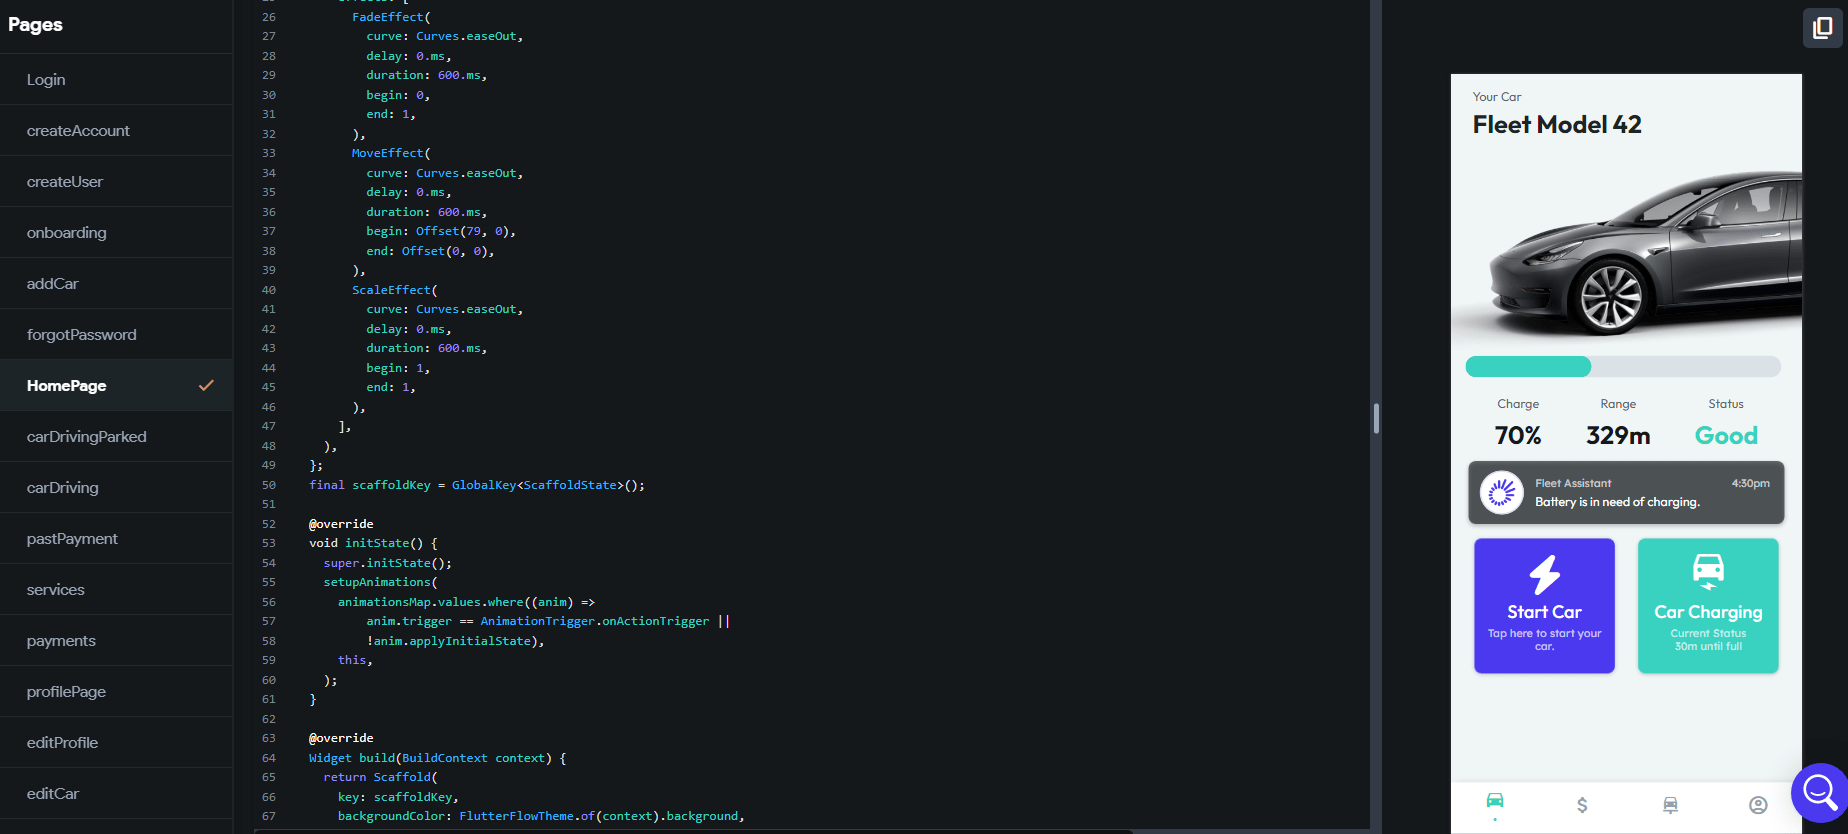Open the profilePage entry
The width and height of the screenshot is (1848, 834).
[116, 692]
